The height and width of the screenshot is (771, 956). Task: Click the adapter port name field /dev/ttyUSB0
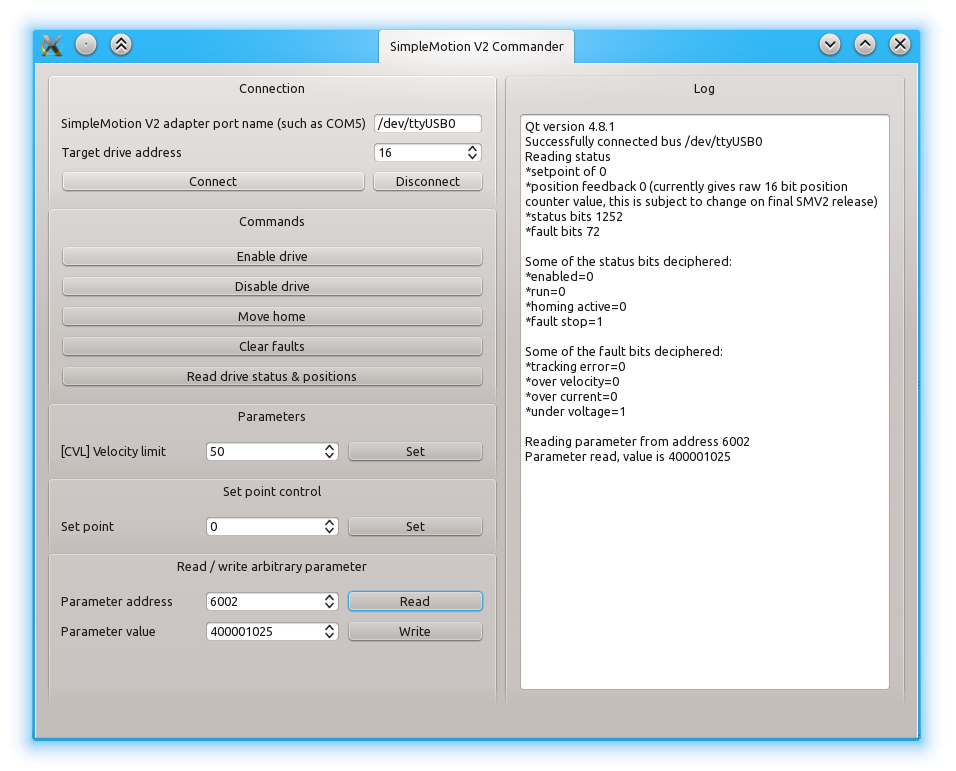click(x=427, y=123)
